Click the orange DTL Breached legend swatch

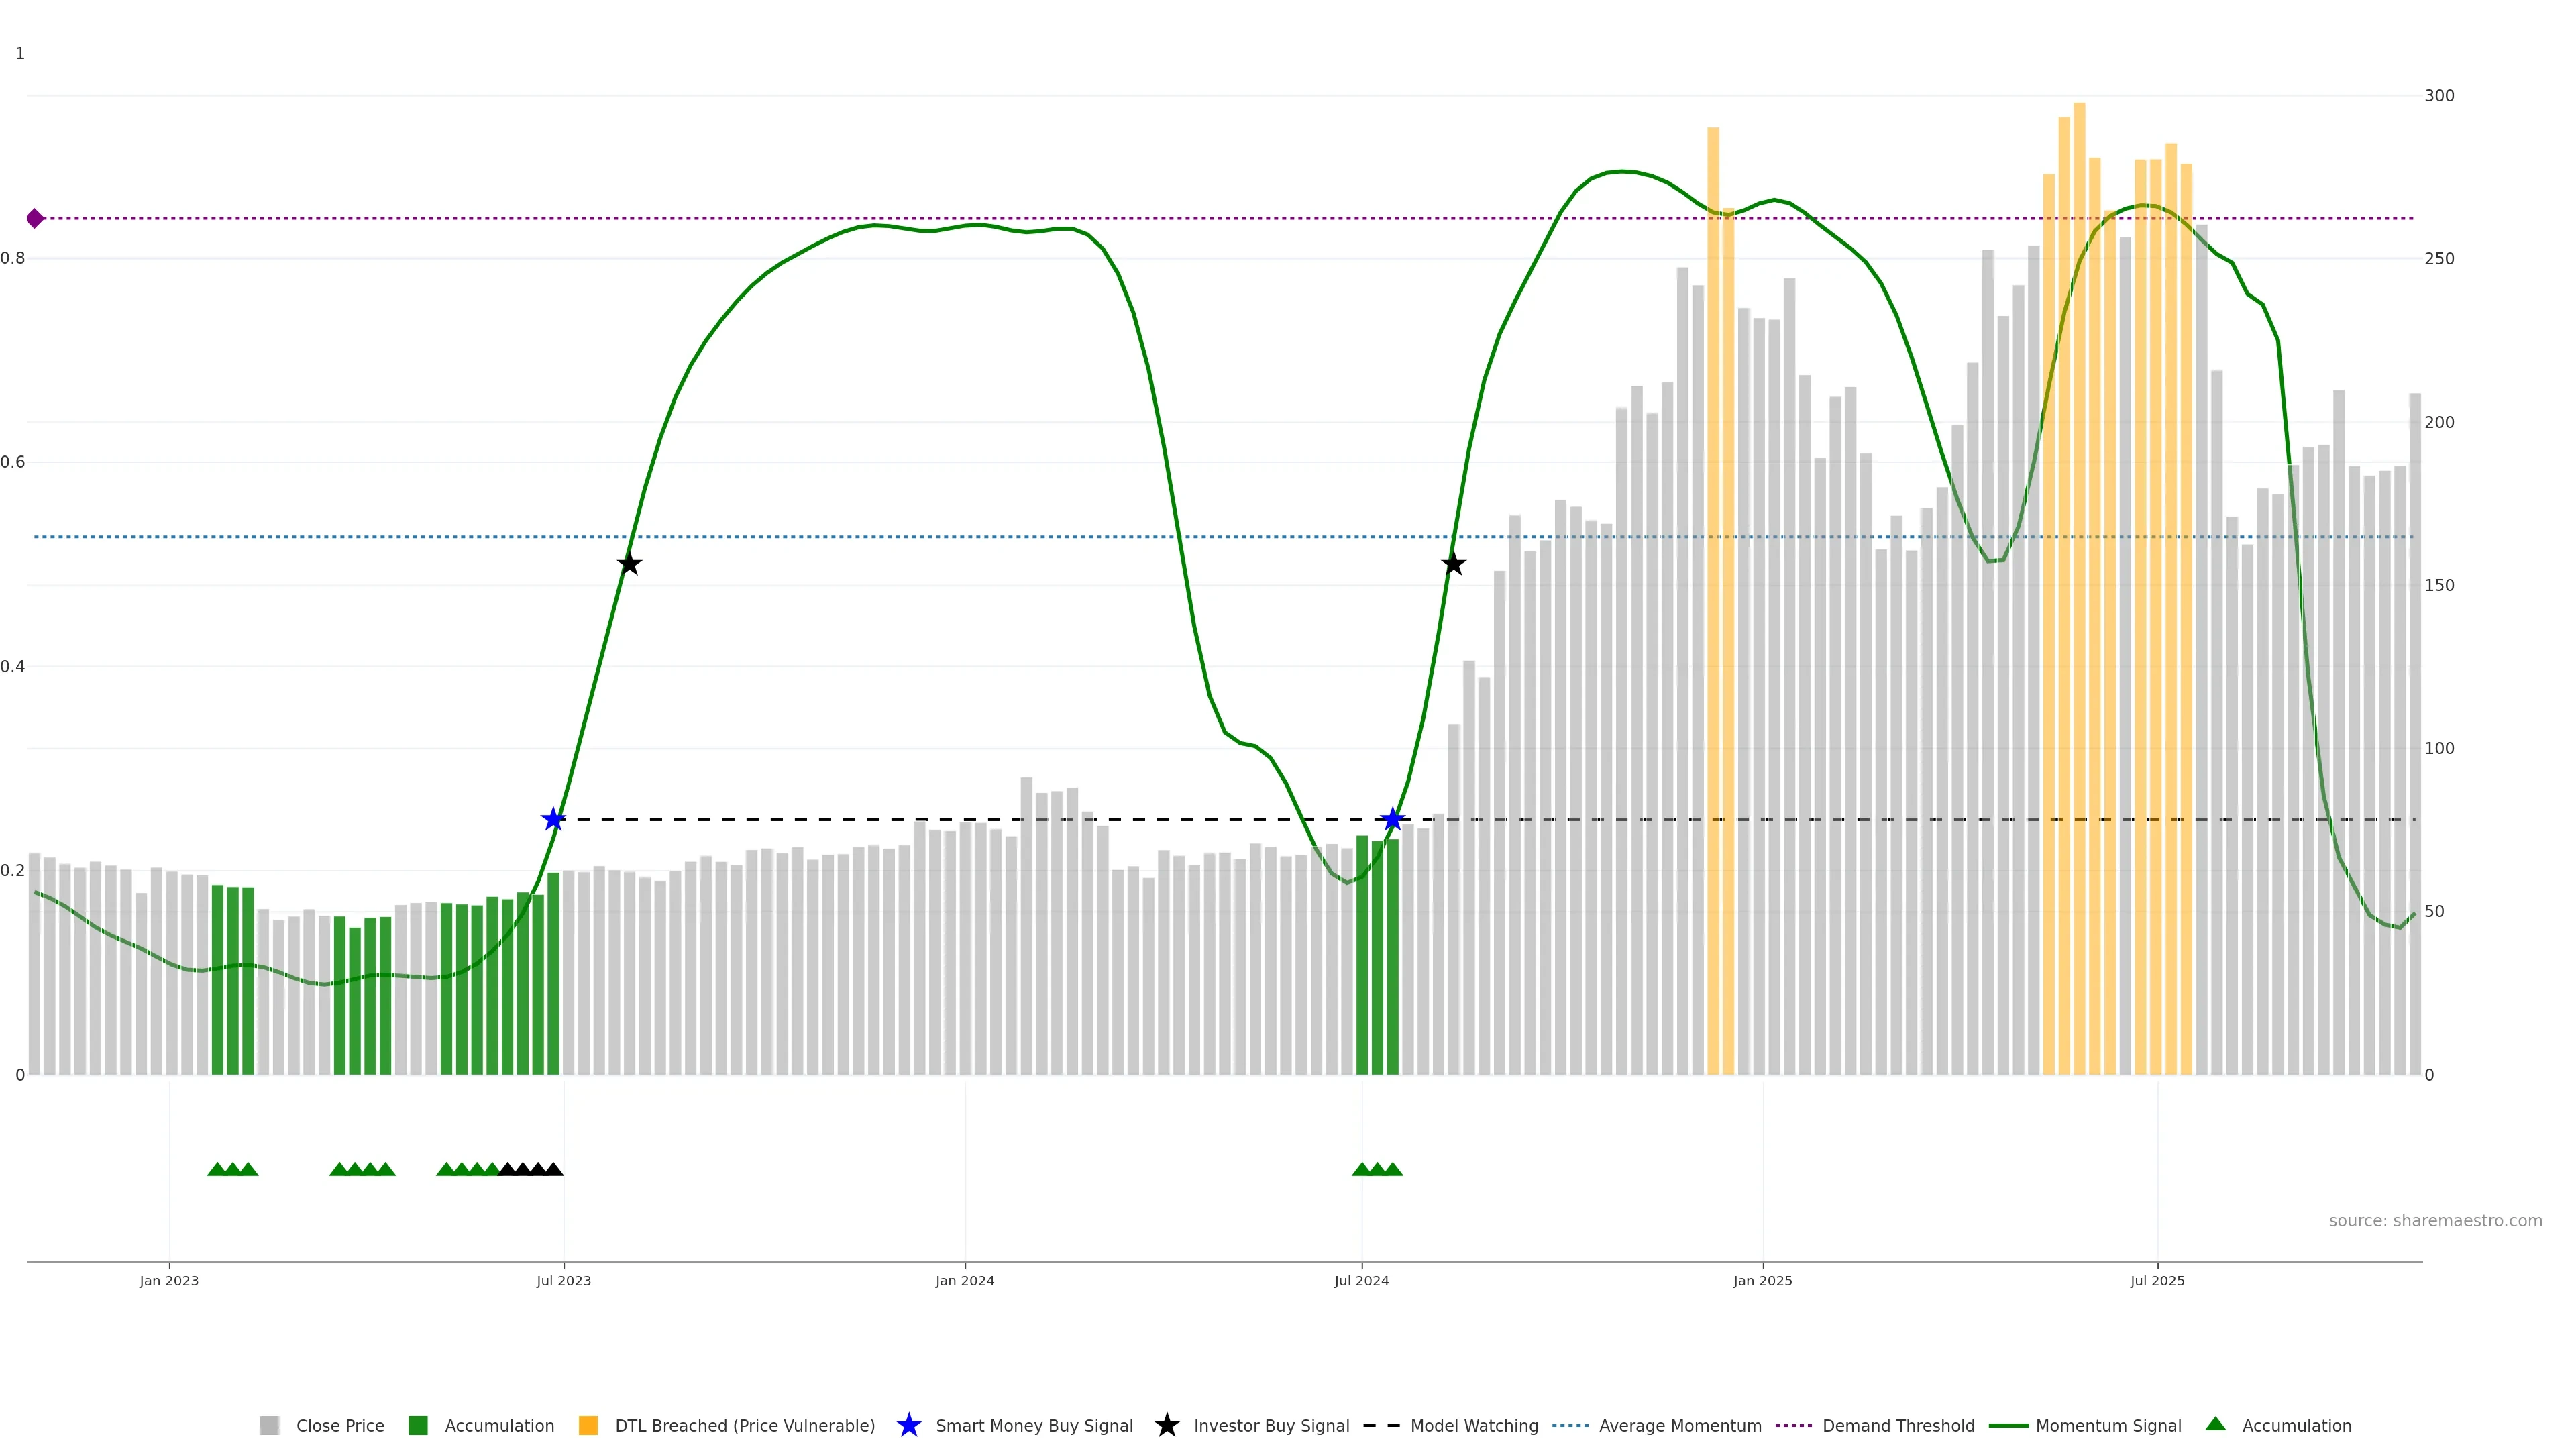pyautogui.click(x=588, y=1426)
